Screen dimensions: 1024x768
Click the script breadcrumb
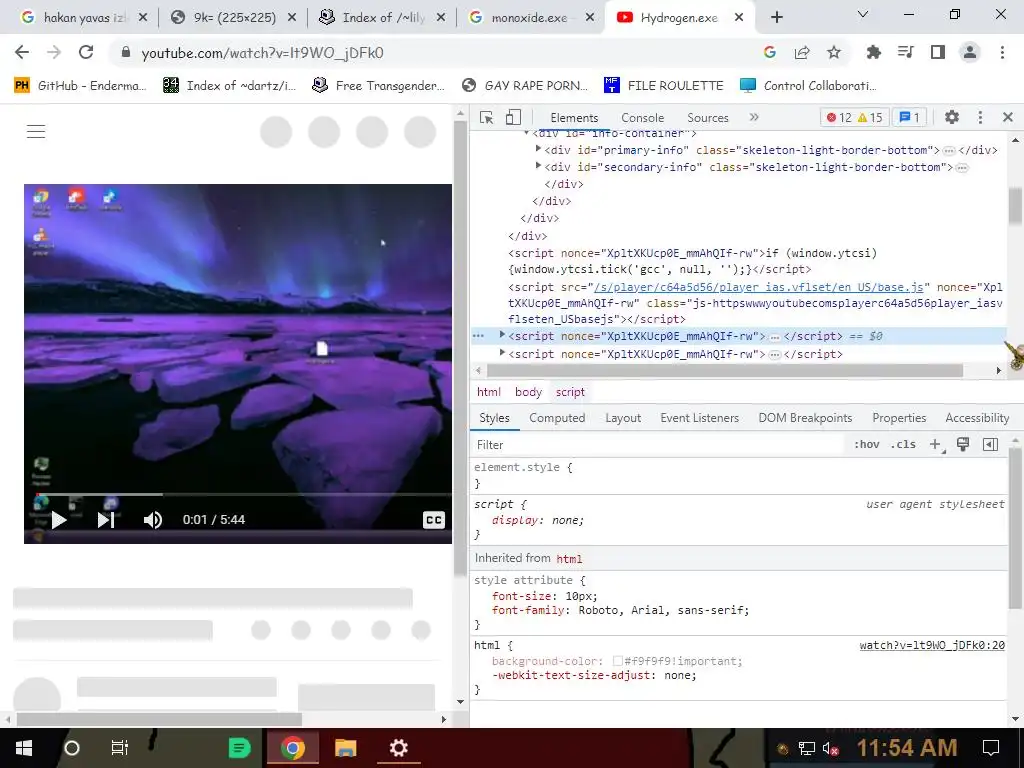coord(570,392)
